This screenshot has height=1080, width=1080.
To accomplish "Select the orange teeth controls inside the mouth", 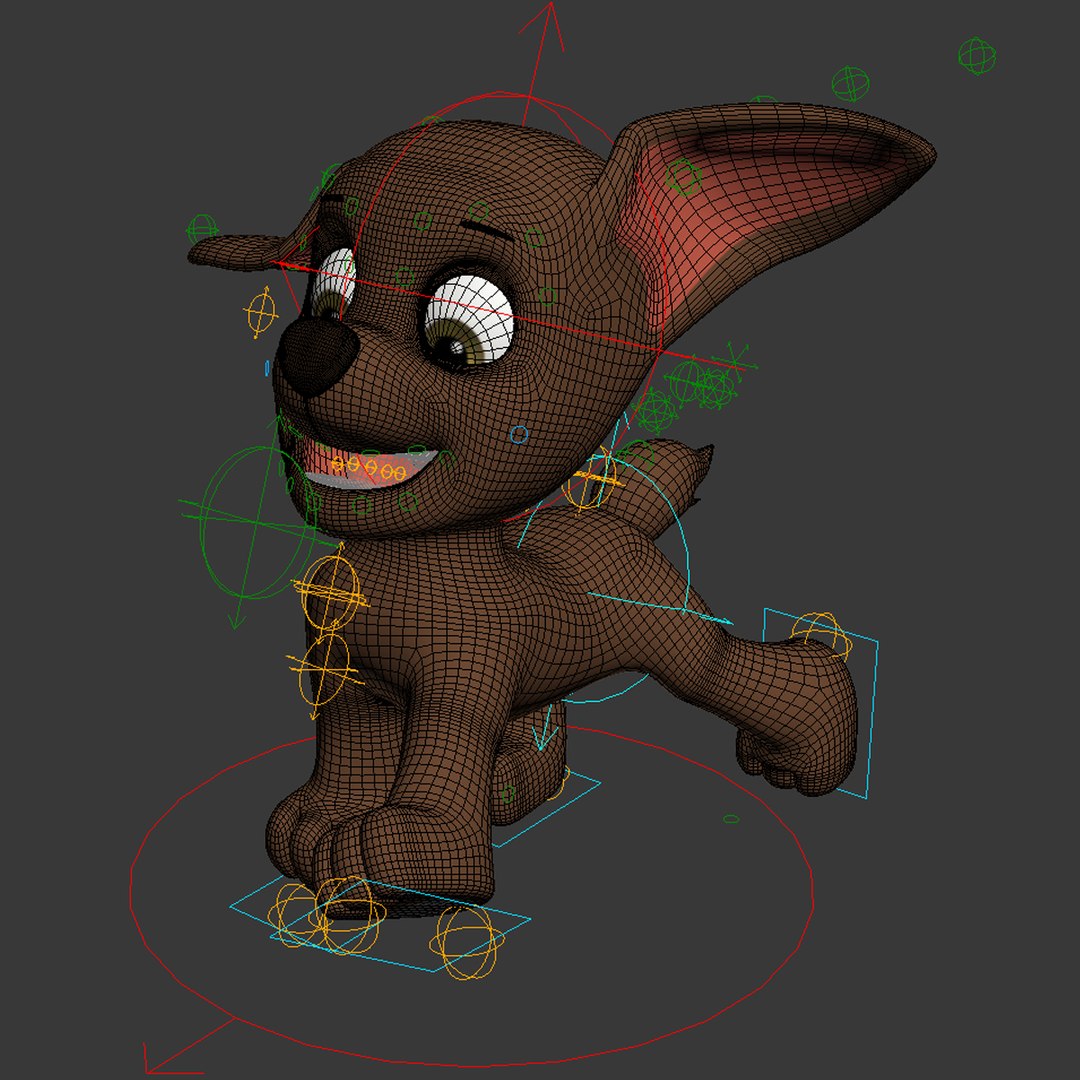I will (x=368, y=468).
